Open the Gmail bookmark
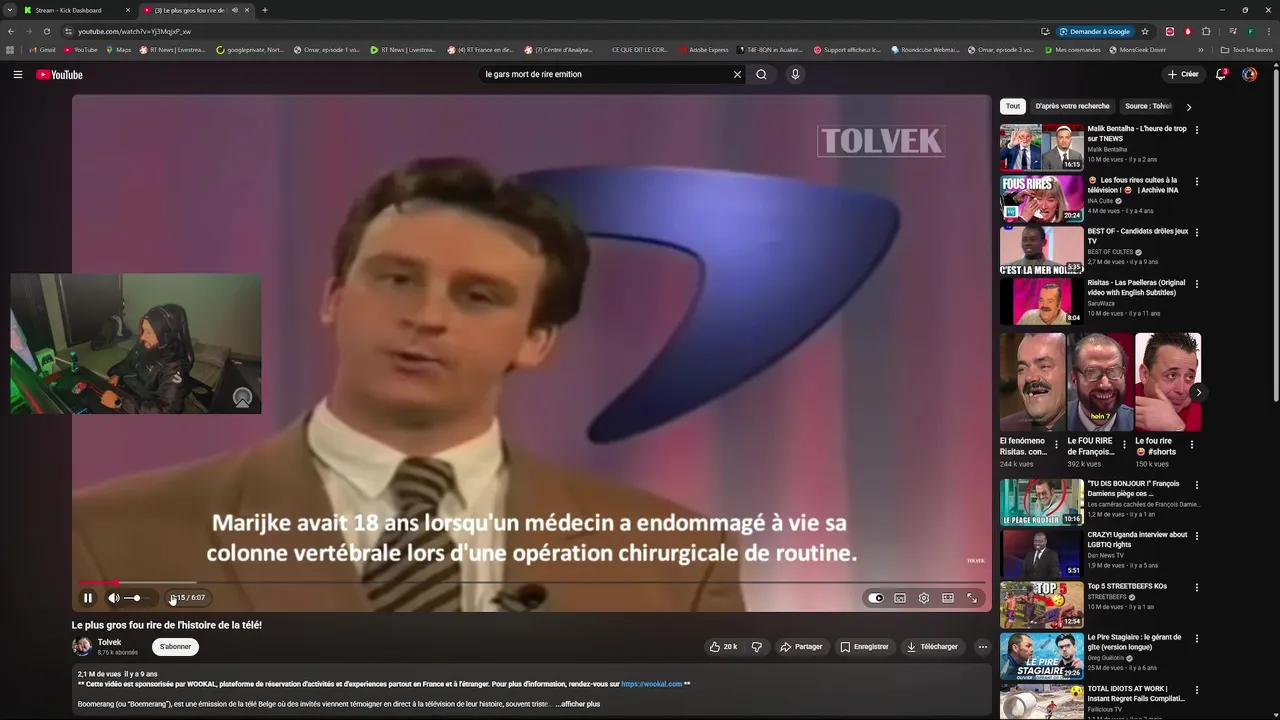 pos(42,49)
